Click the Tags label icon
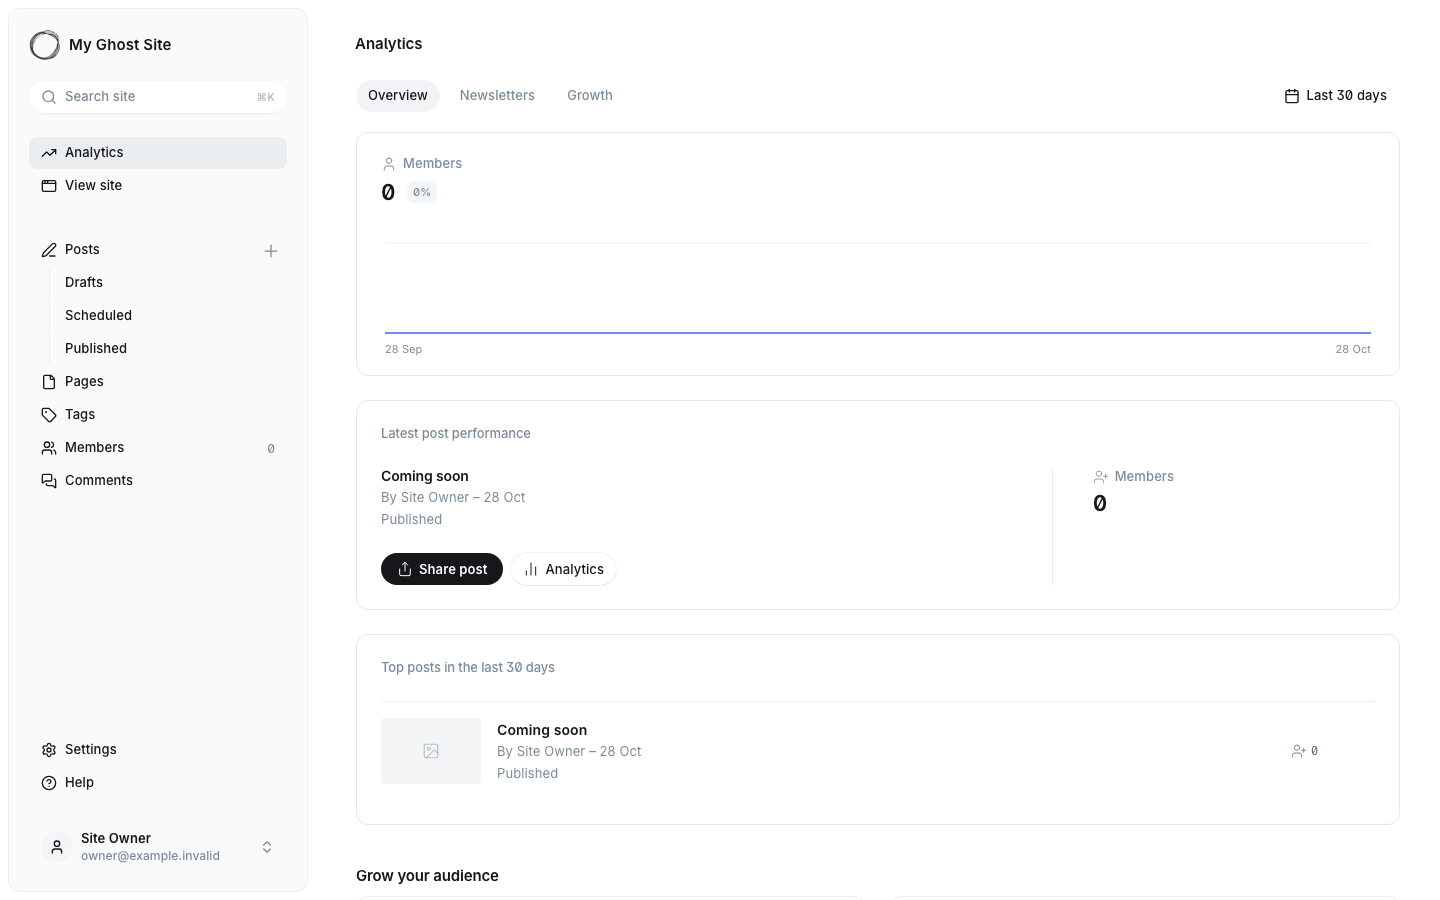This screenshot has width=1440, height=900. 48,415
